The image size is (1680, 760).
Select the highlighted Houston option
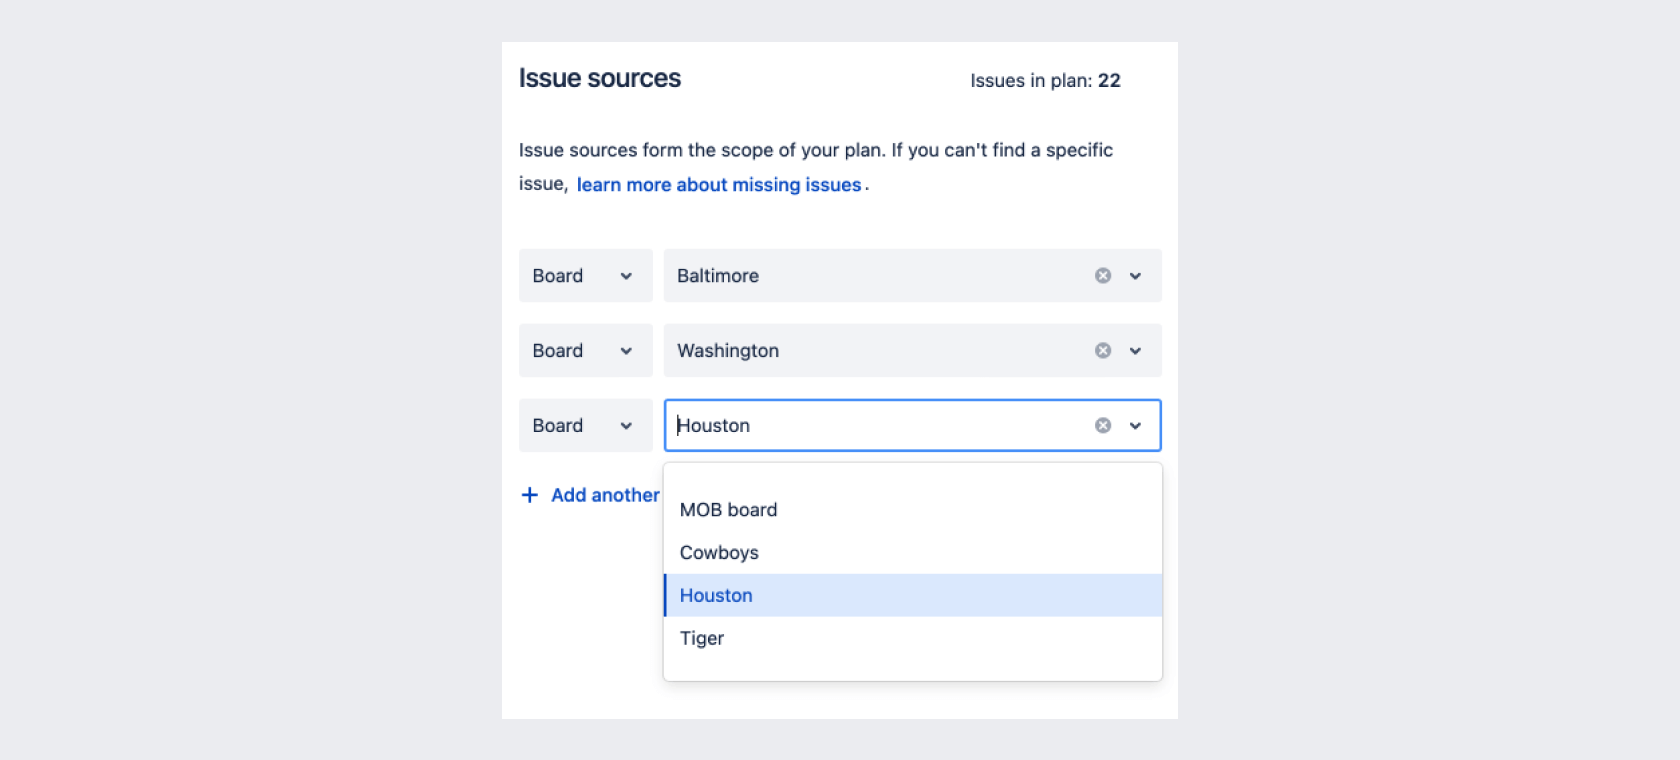[913, 595]
